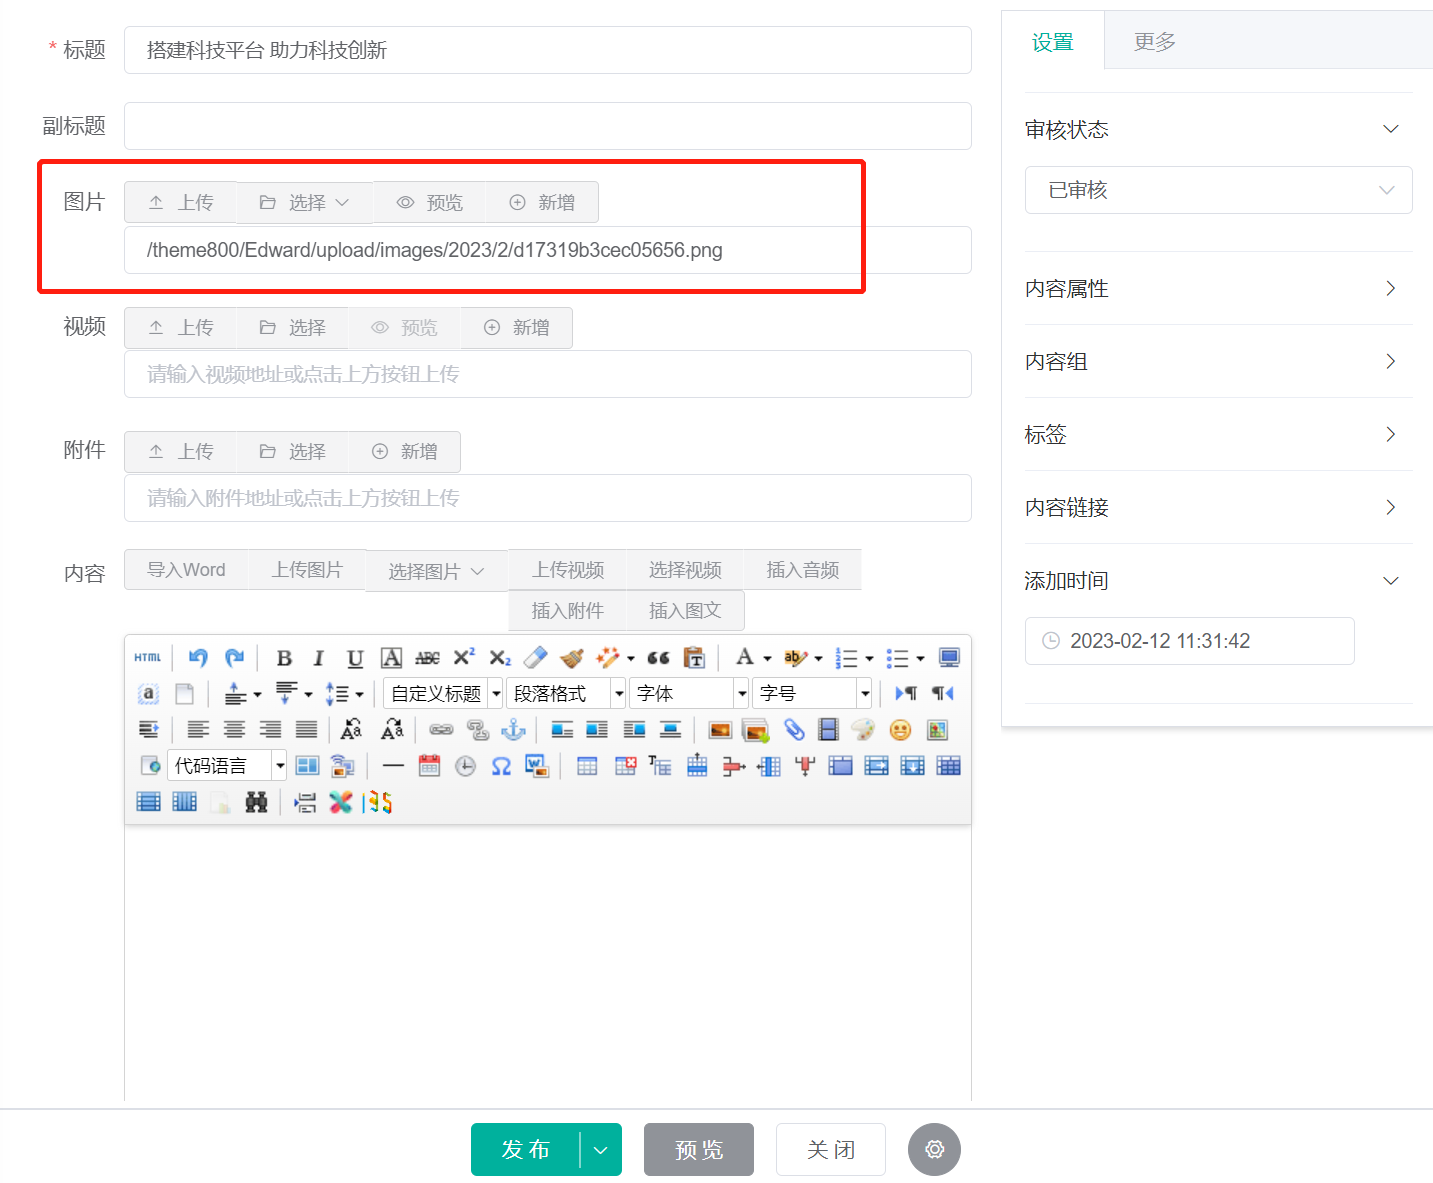Switch to the 更多 tab

[x=1154, y=42]
